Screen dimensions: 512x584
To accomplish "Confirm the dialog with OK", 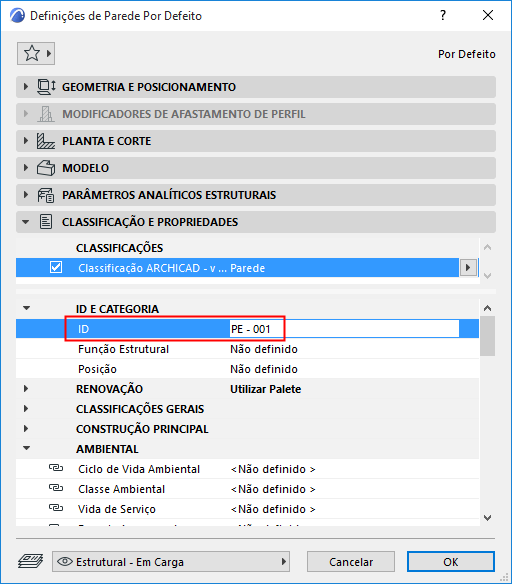I will click(451, 562).
